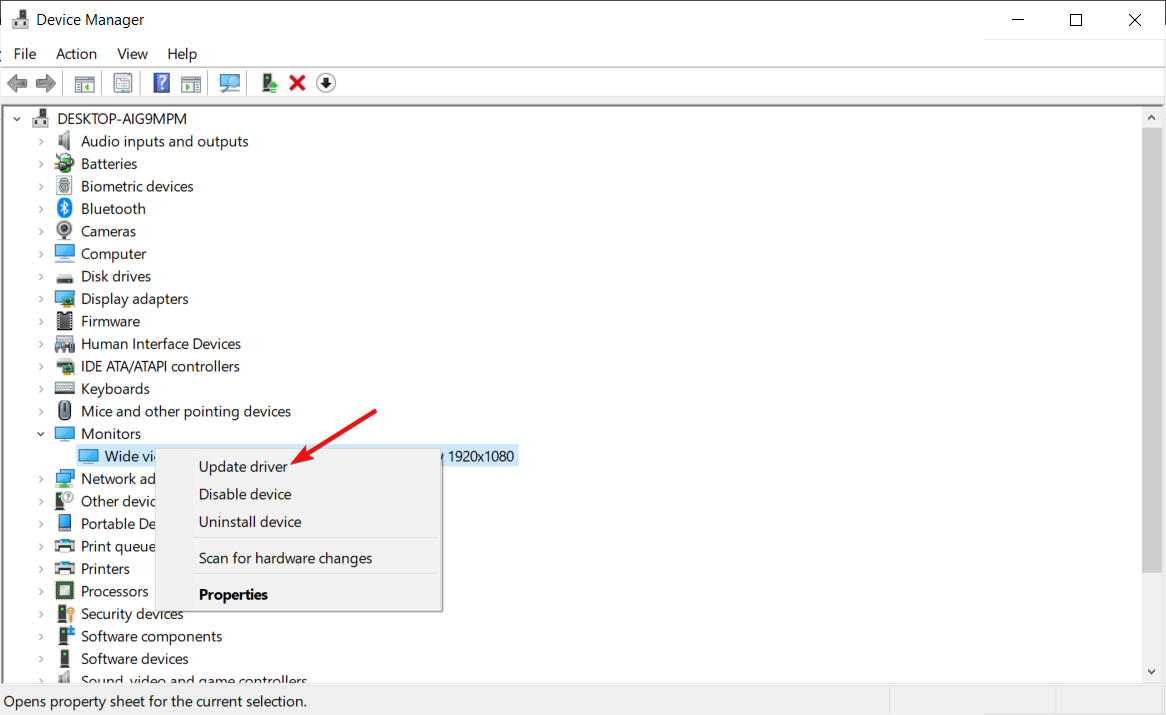Viewport: 1166px width, 715px height.
Task: Click the Human Interface Devices icon
Action: tap(65, 343)
